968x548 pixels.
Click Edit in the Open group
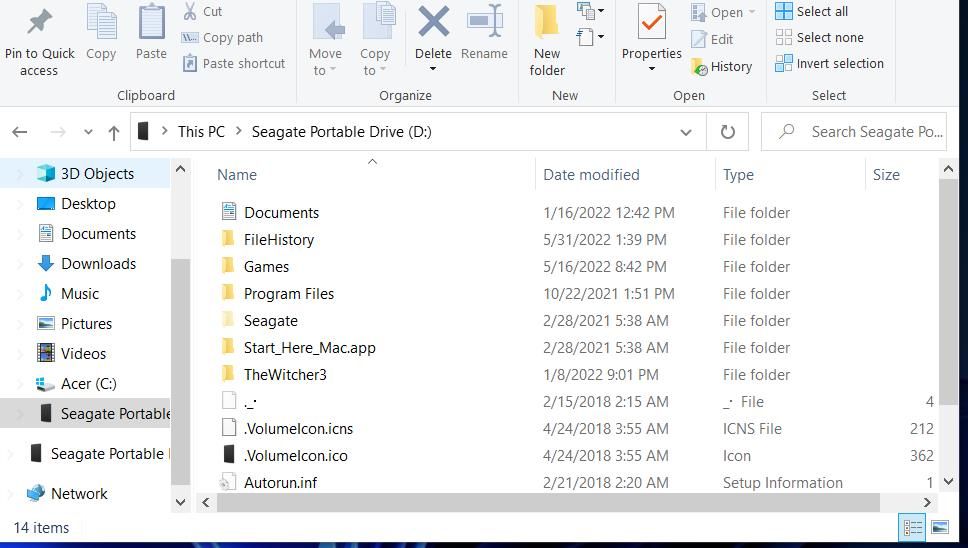pos(712,39)
